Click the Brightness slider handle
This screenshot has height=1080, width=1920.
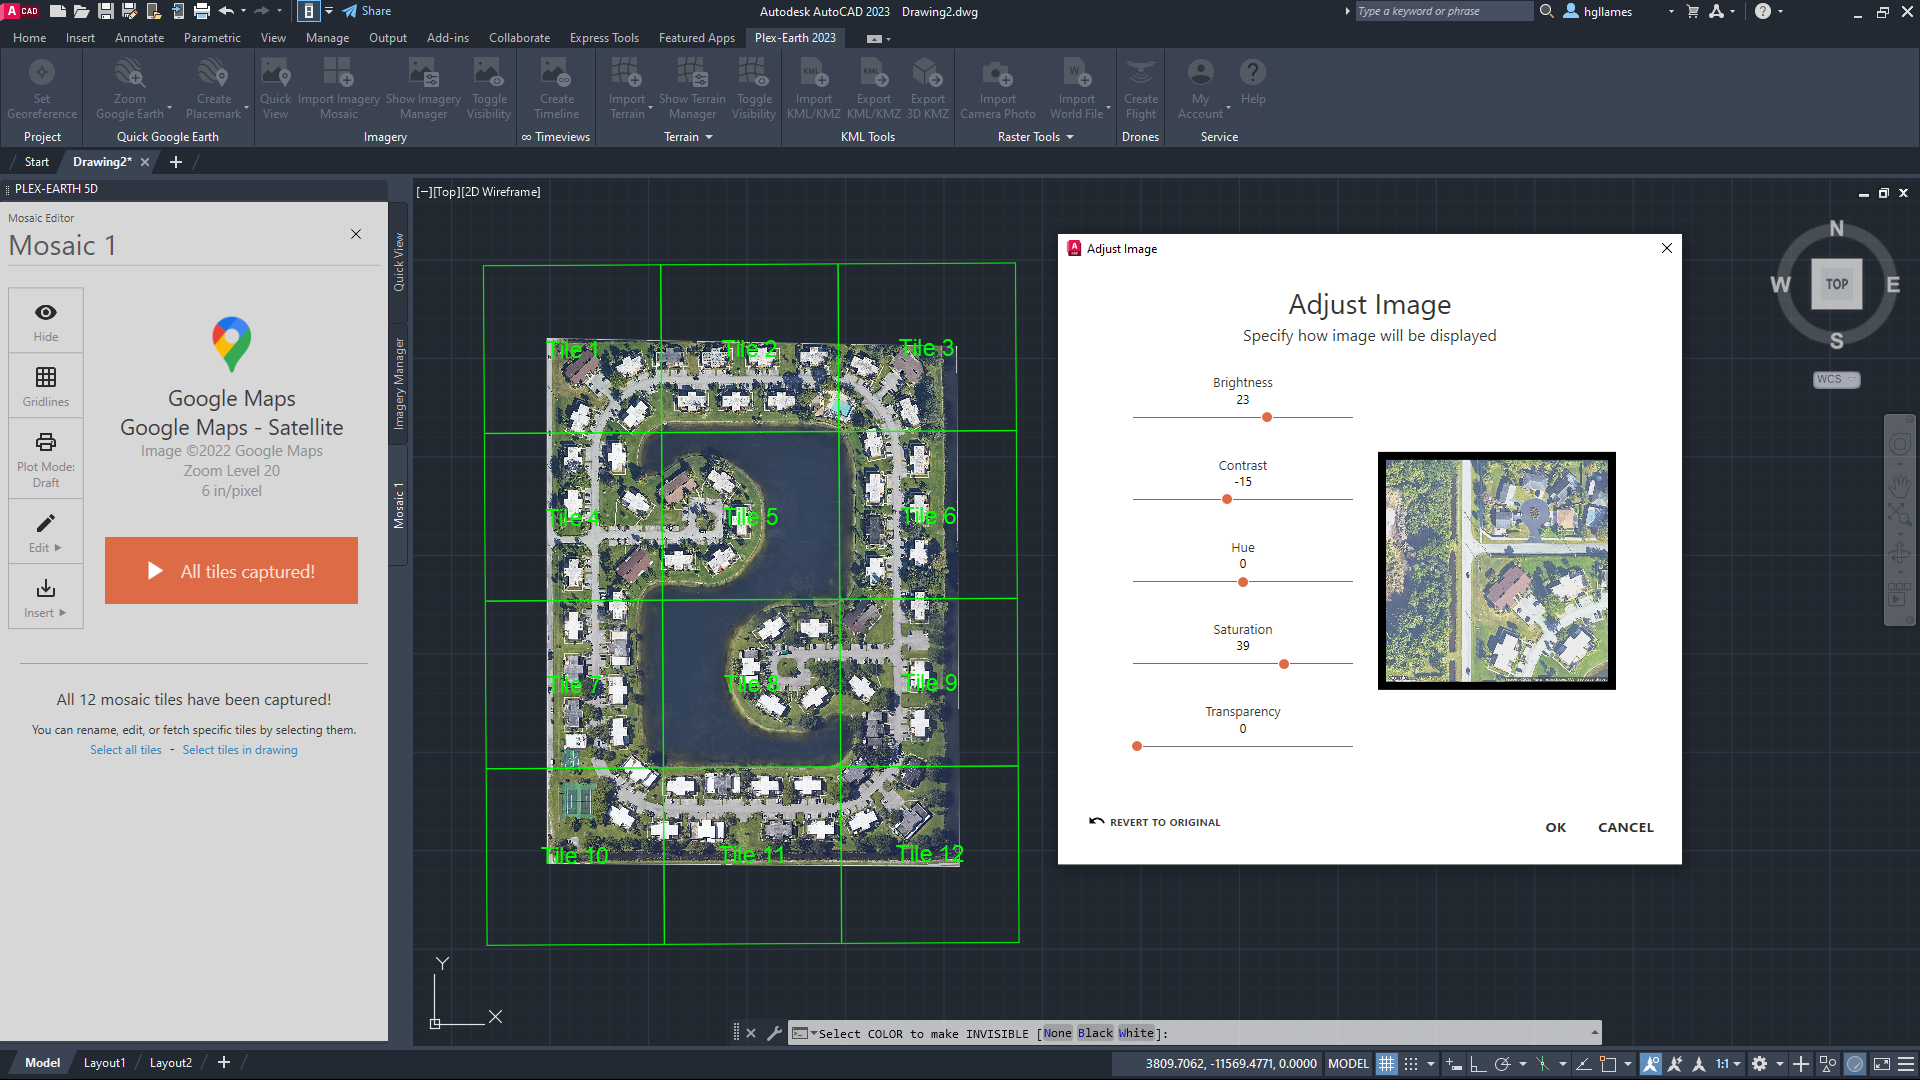tap(1267, 417)
